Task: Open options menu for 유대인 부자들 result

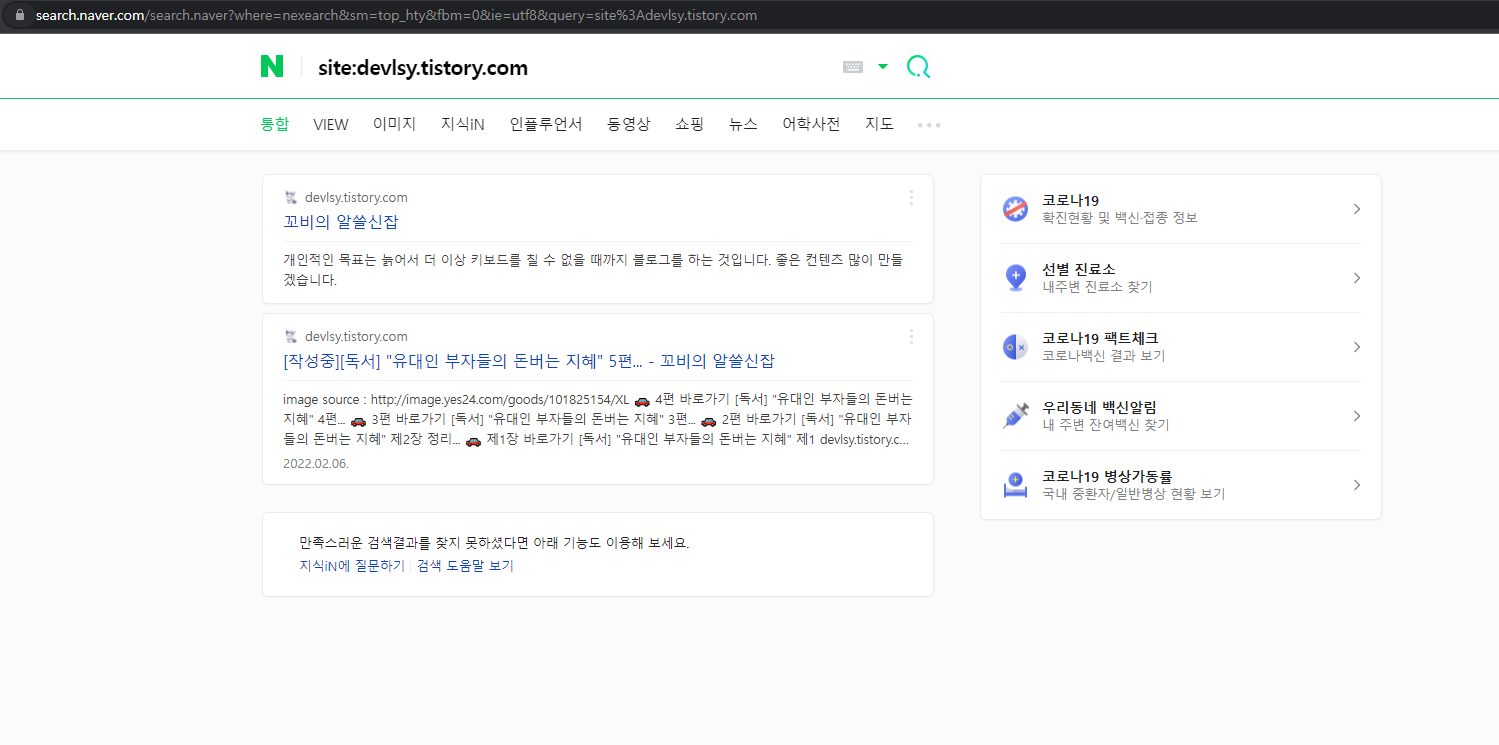Action: pyautogui.click(x=911, y=336)
